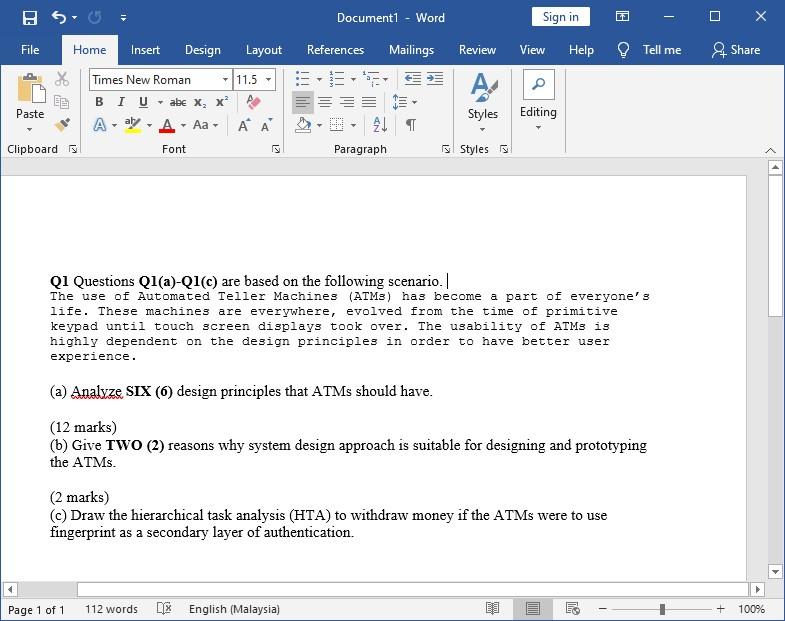Image resolution: width=785 pixels, height=621 pixels.
Task: Apply a bulleted list
Action: 302,79
